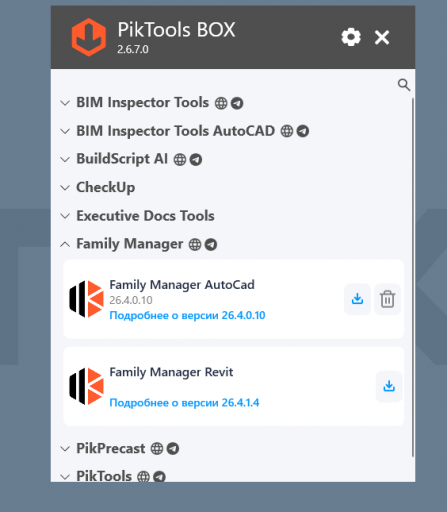Click the Family Manager AutoCad title

click(182, 285)
